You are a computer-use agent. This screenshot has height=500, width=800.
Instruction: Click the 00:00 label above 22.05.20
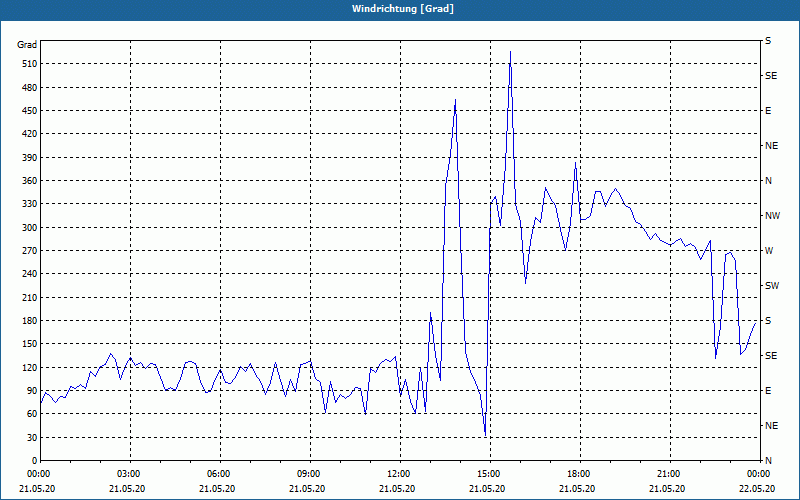pyautogui.click(x=758, y=473)
